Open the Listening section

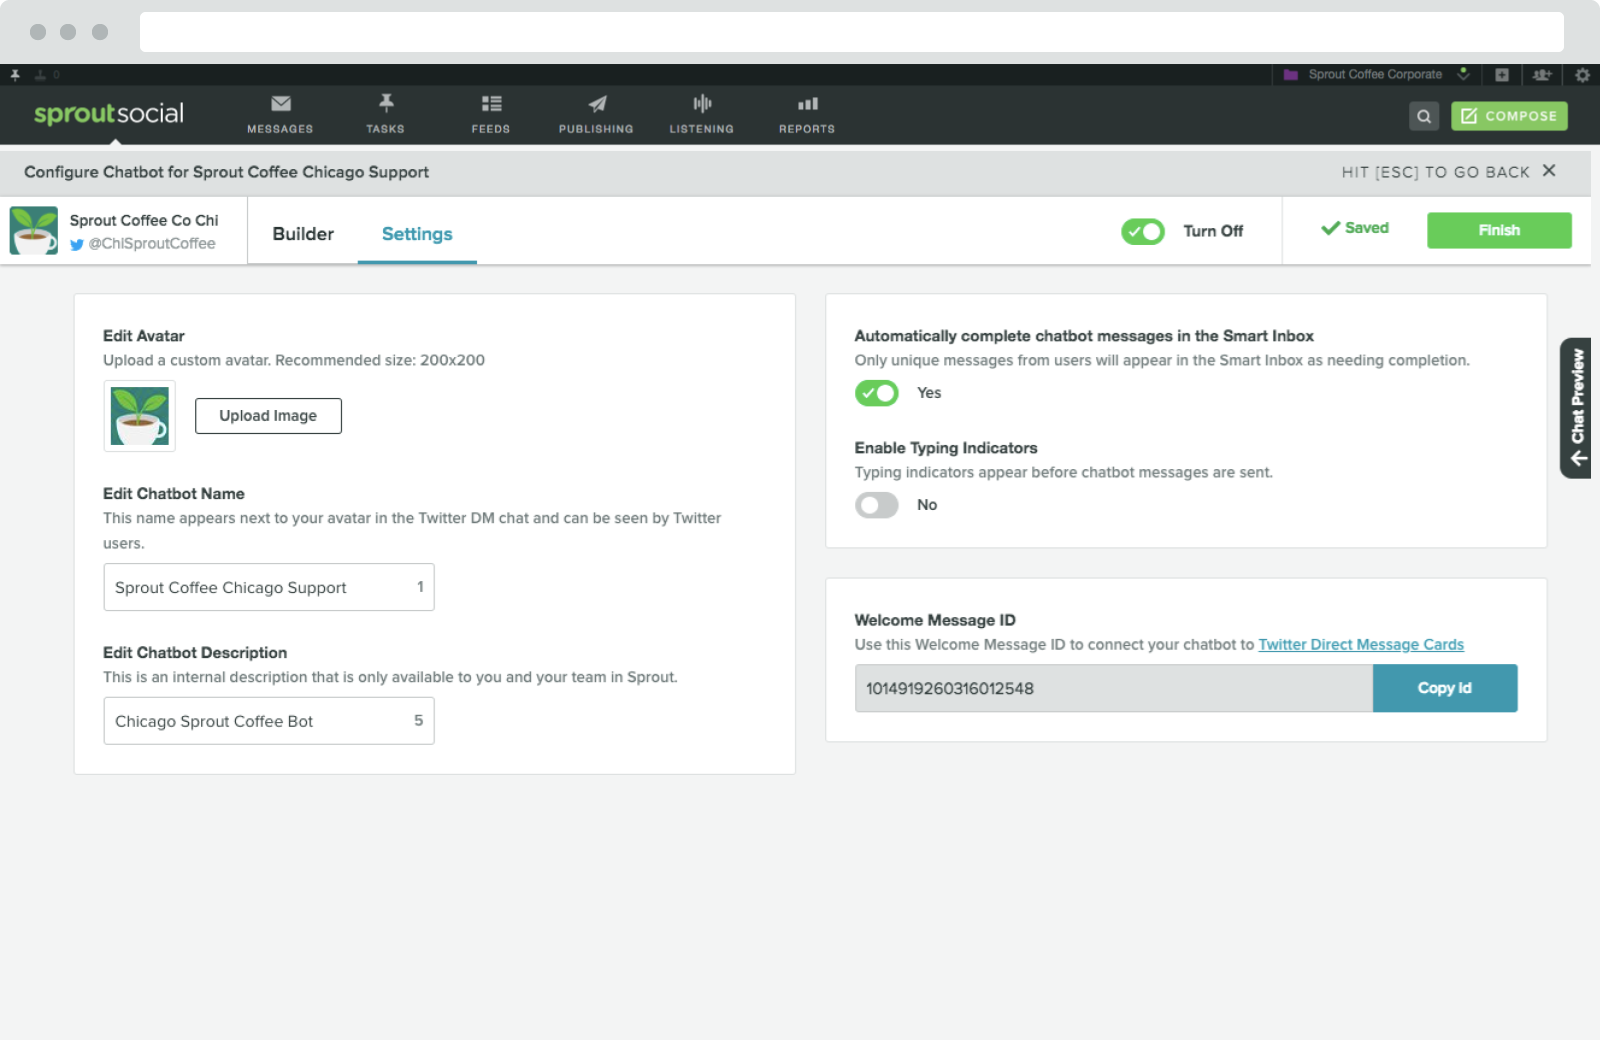702,114
